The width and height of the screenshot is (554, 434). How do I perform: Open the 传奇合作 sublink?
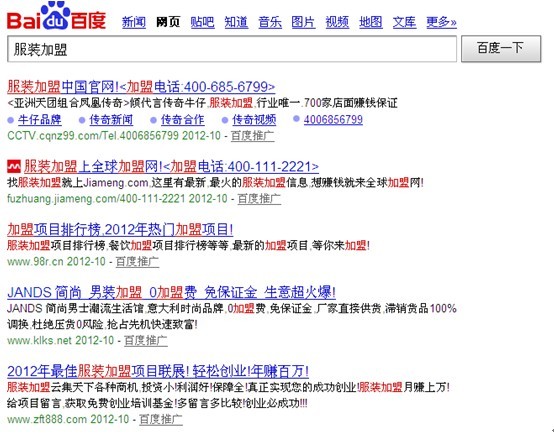183,120
